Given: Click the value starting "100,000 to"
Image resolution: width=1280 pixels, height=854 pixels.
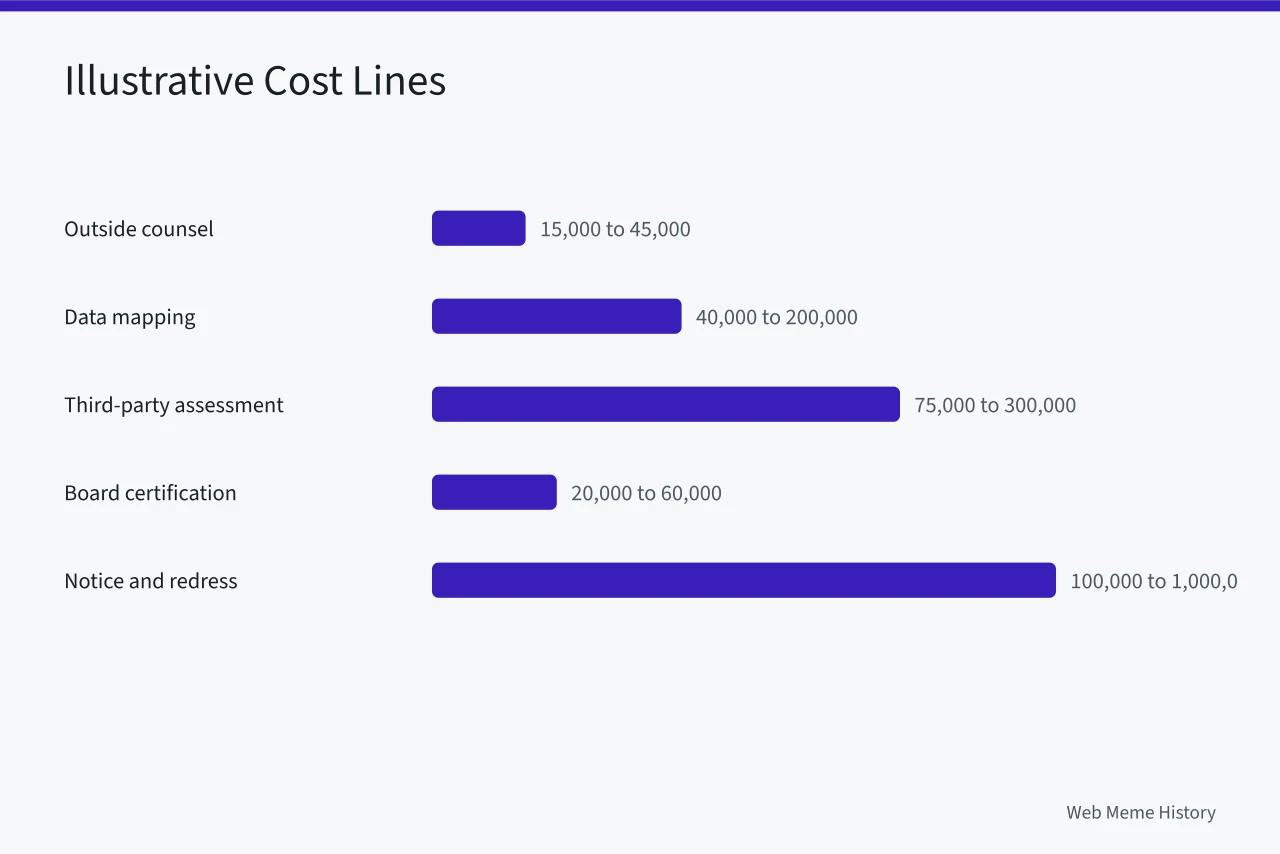Looking at the screenshot, I should 1154,581.
